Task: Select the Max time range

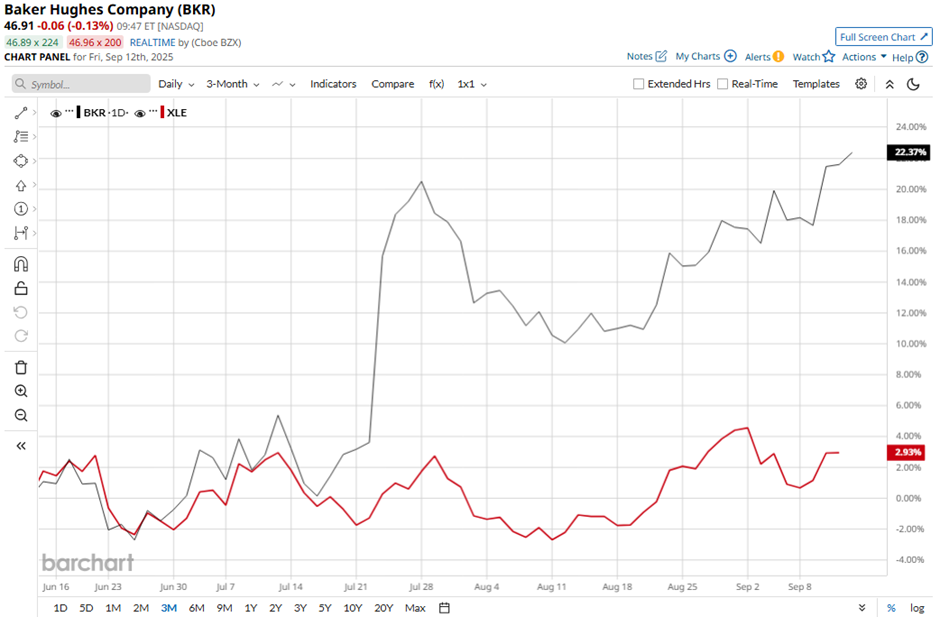Action: [x=415, y=608]
